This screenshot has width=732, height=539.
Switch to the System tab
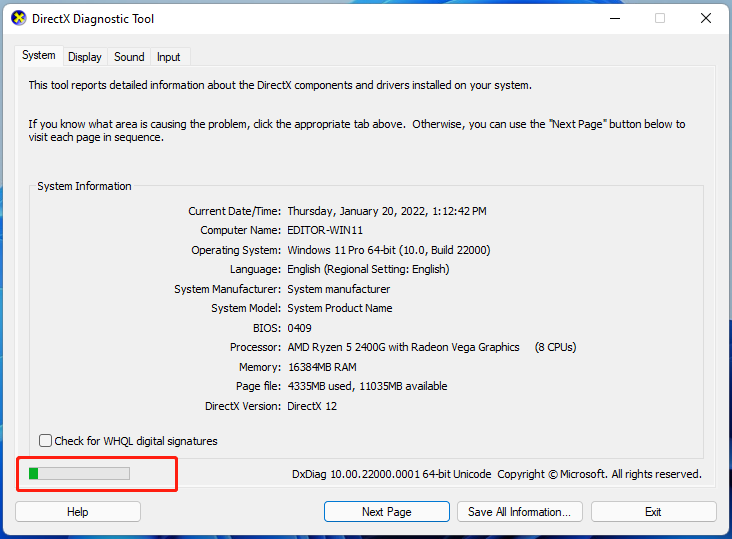pyautogui.click(x=39, y=56)
